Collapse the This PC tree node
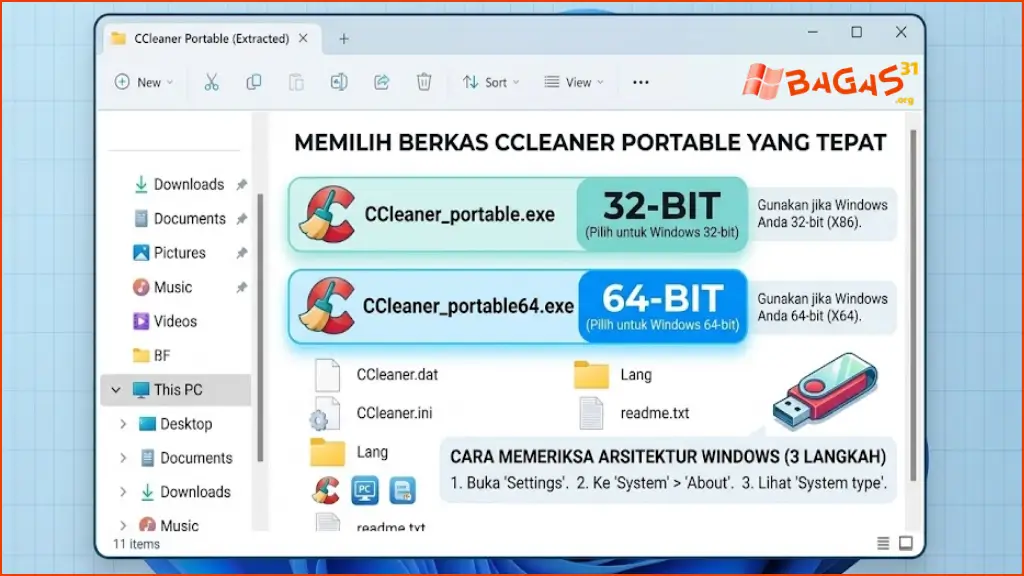The width and height of the screenshot is (1024, 576). point(116,390)
